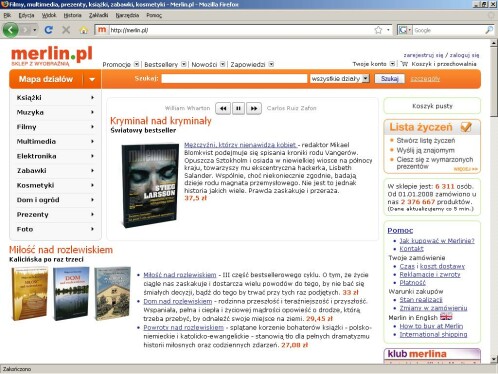Expand the Mapa działów arrow

92,79
